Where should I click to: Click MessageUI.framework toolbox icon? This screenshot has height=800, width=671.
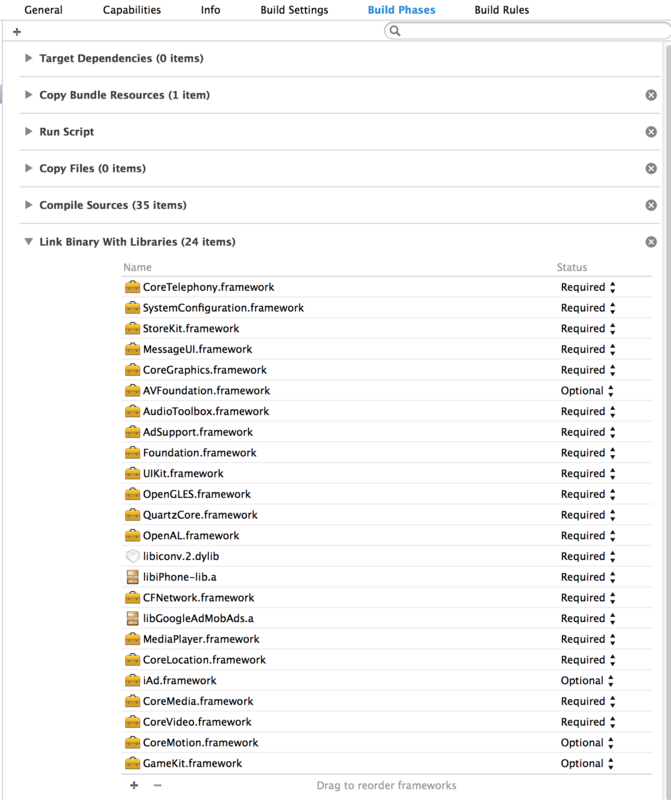pyautogui.click(x=132, y=349)
